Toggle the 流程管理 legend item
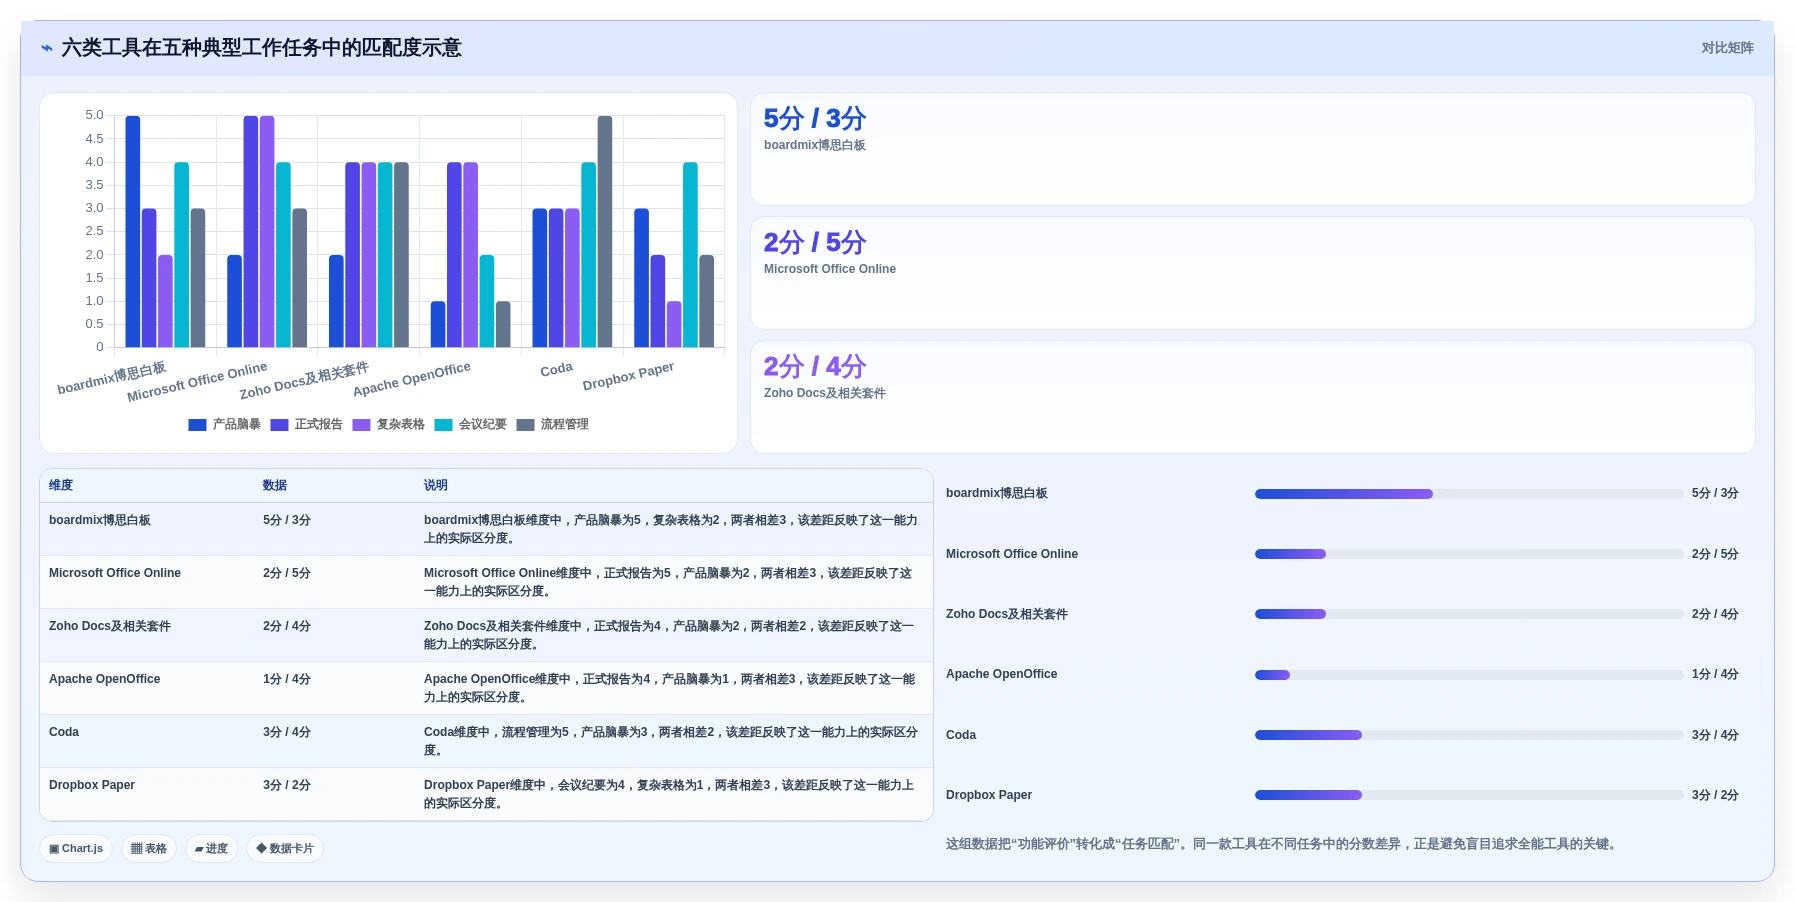Screen dimensions: 1795x902 tap(553, 425)
